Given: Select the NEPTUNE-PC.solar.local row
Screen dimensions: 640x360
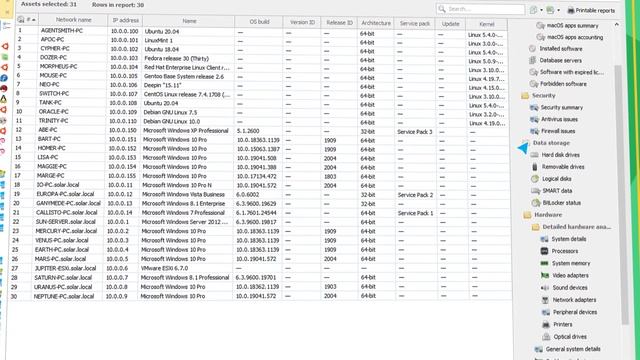Looking at the screenshot, I should pos(261,296).
